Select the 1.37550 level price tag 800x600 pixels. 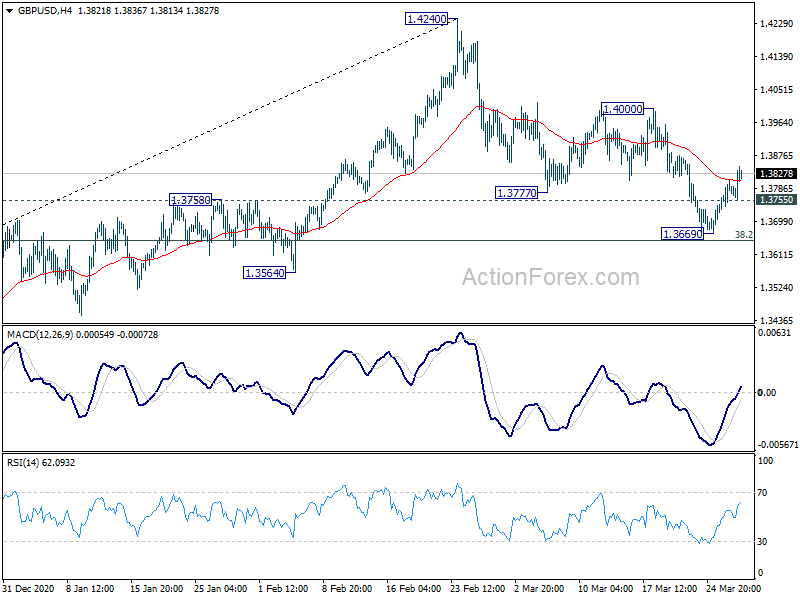click(776, 199)
